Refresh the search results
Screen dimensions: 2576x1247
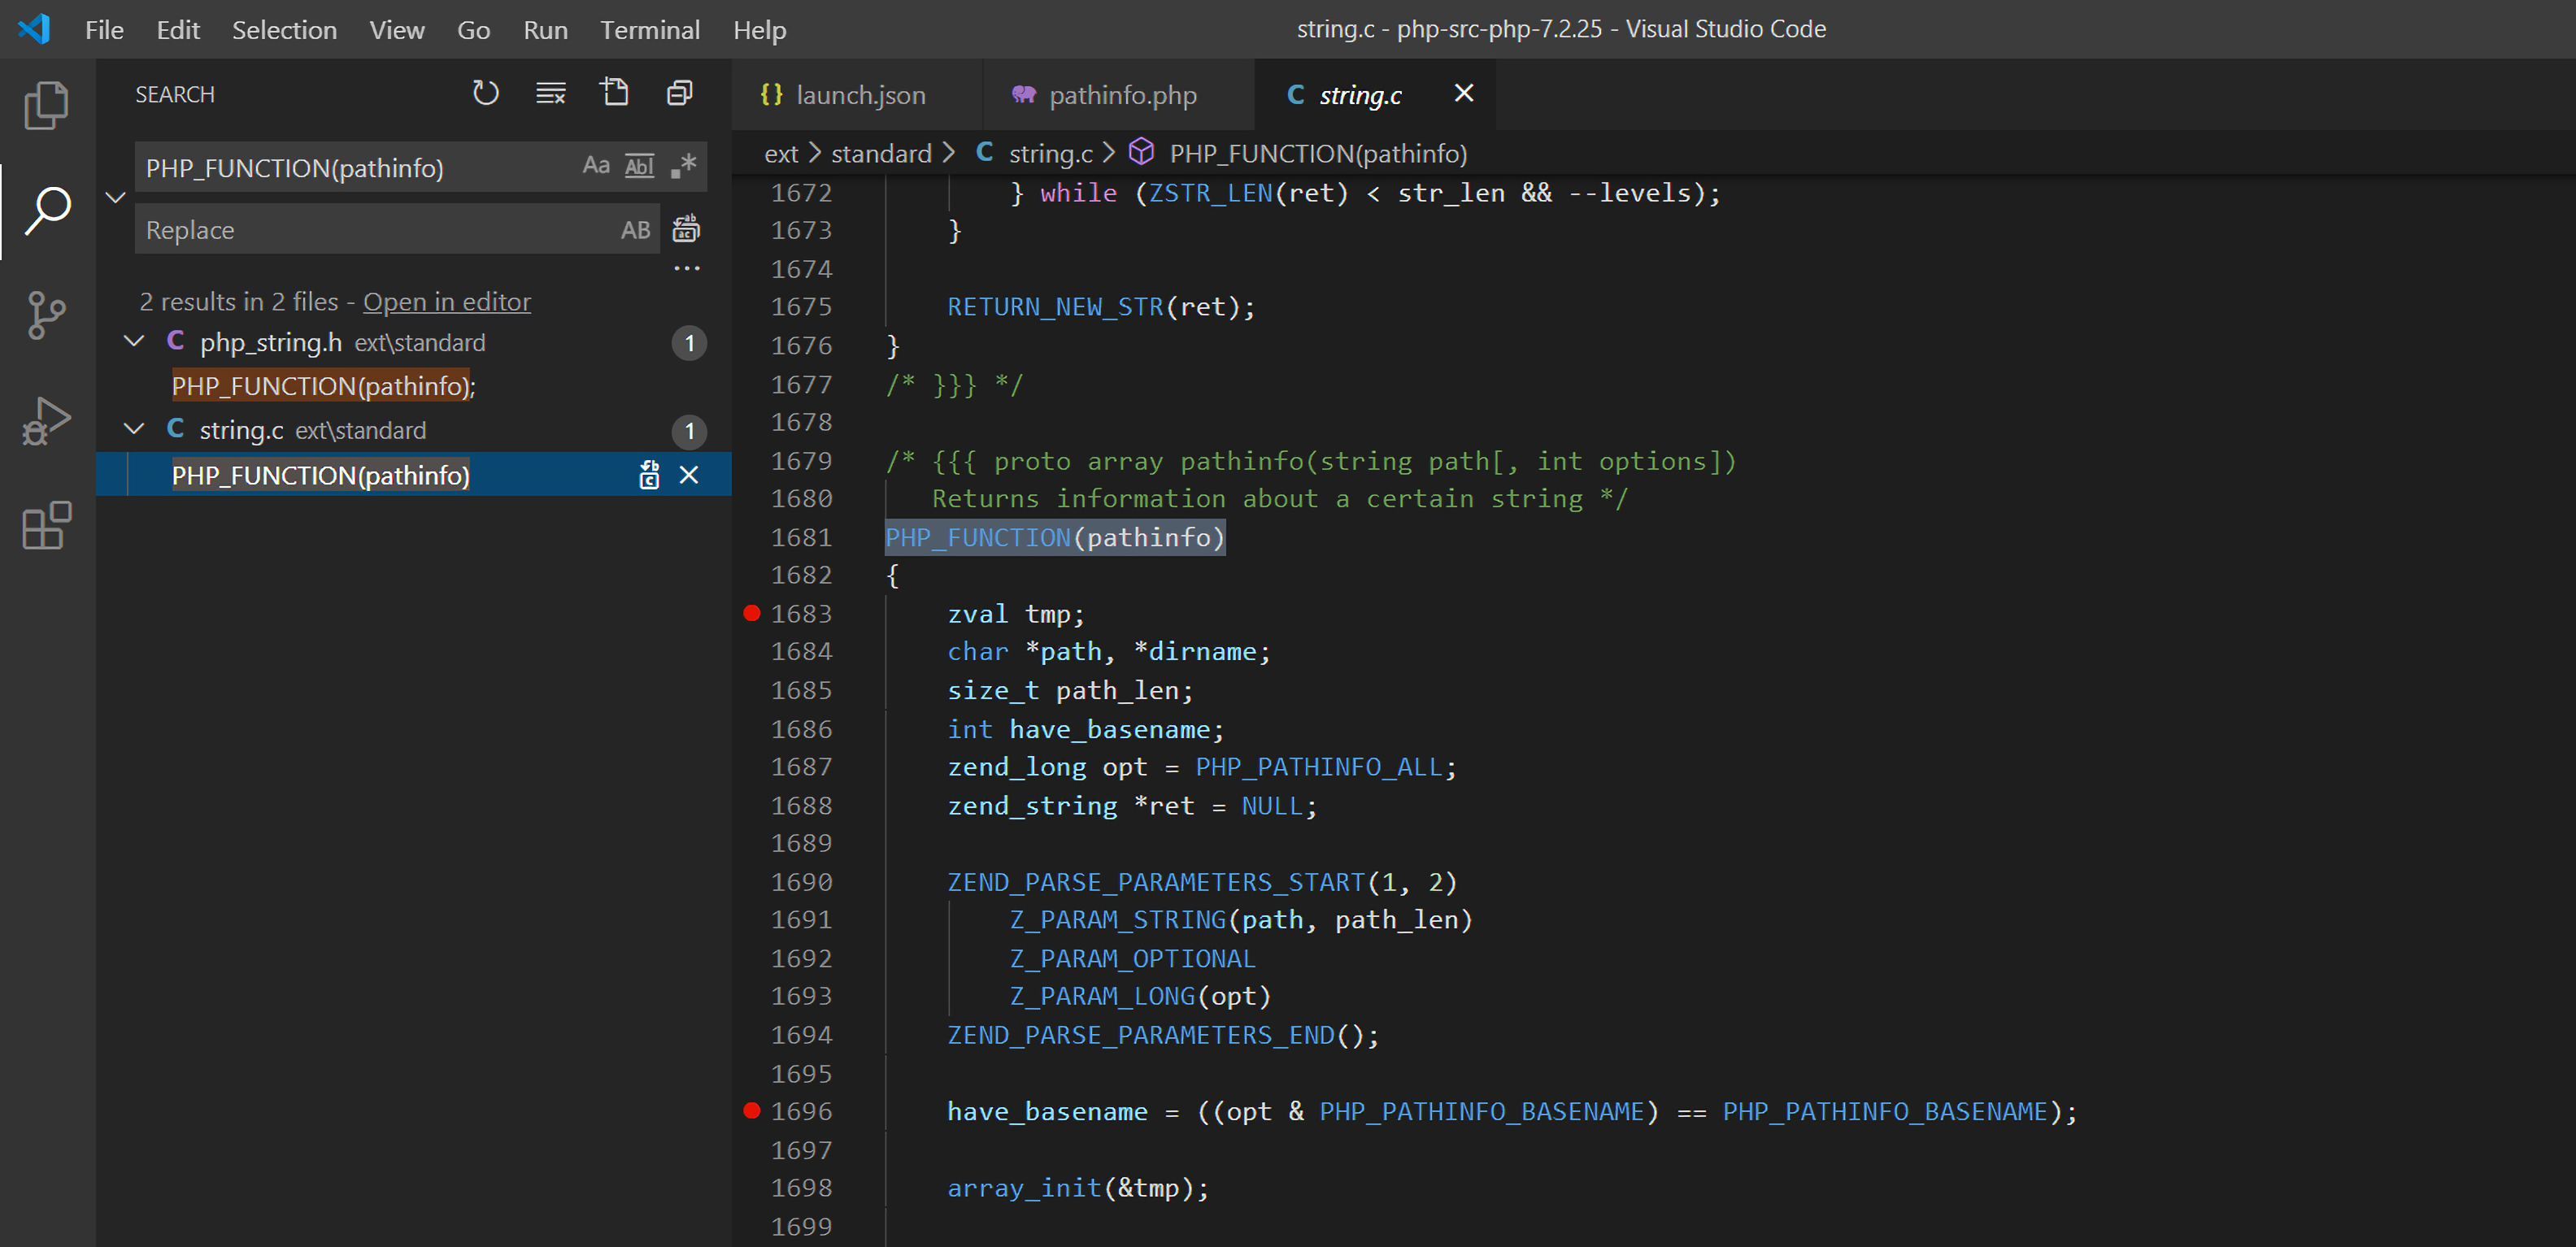click(x=485, y=93)
